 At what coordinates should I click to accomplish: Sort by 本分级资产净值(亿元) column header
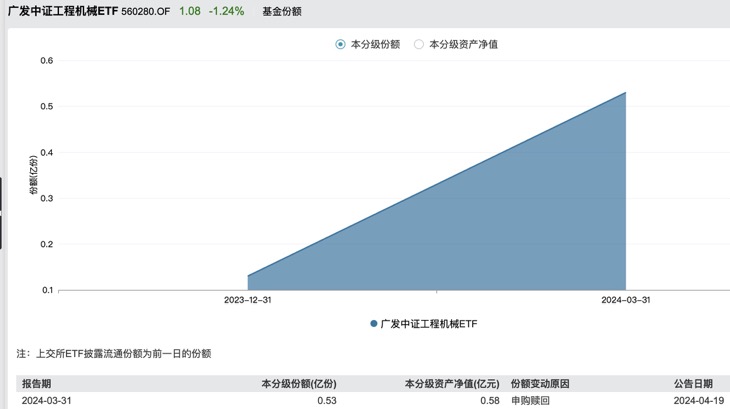[x=452, y=384]
